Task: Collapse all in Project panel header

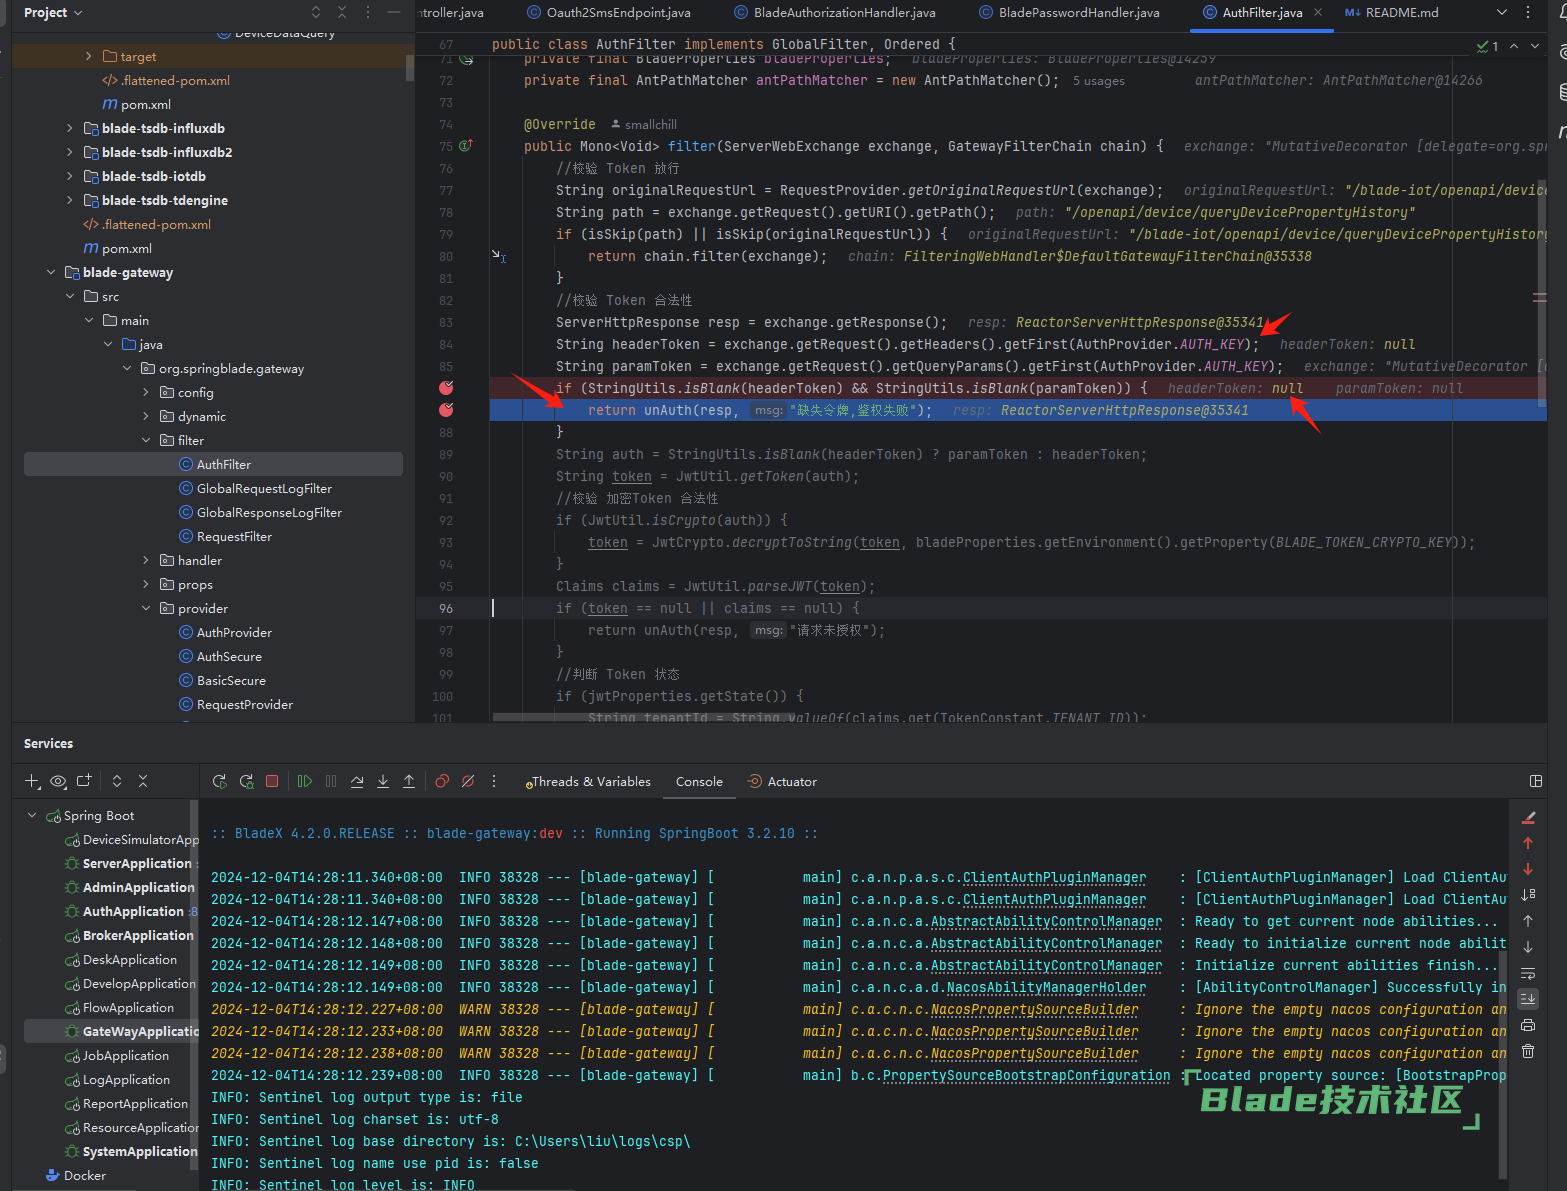Action: [342, 12]
